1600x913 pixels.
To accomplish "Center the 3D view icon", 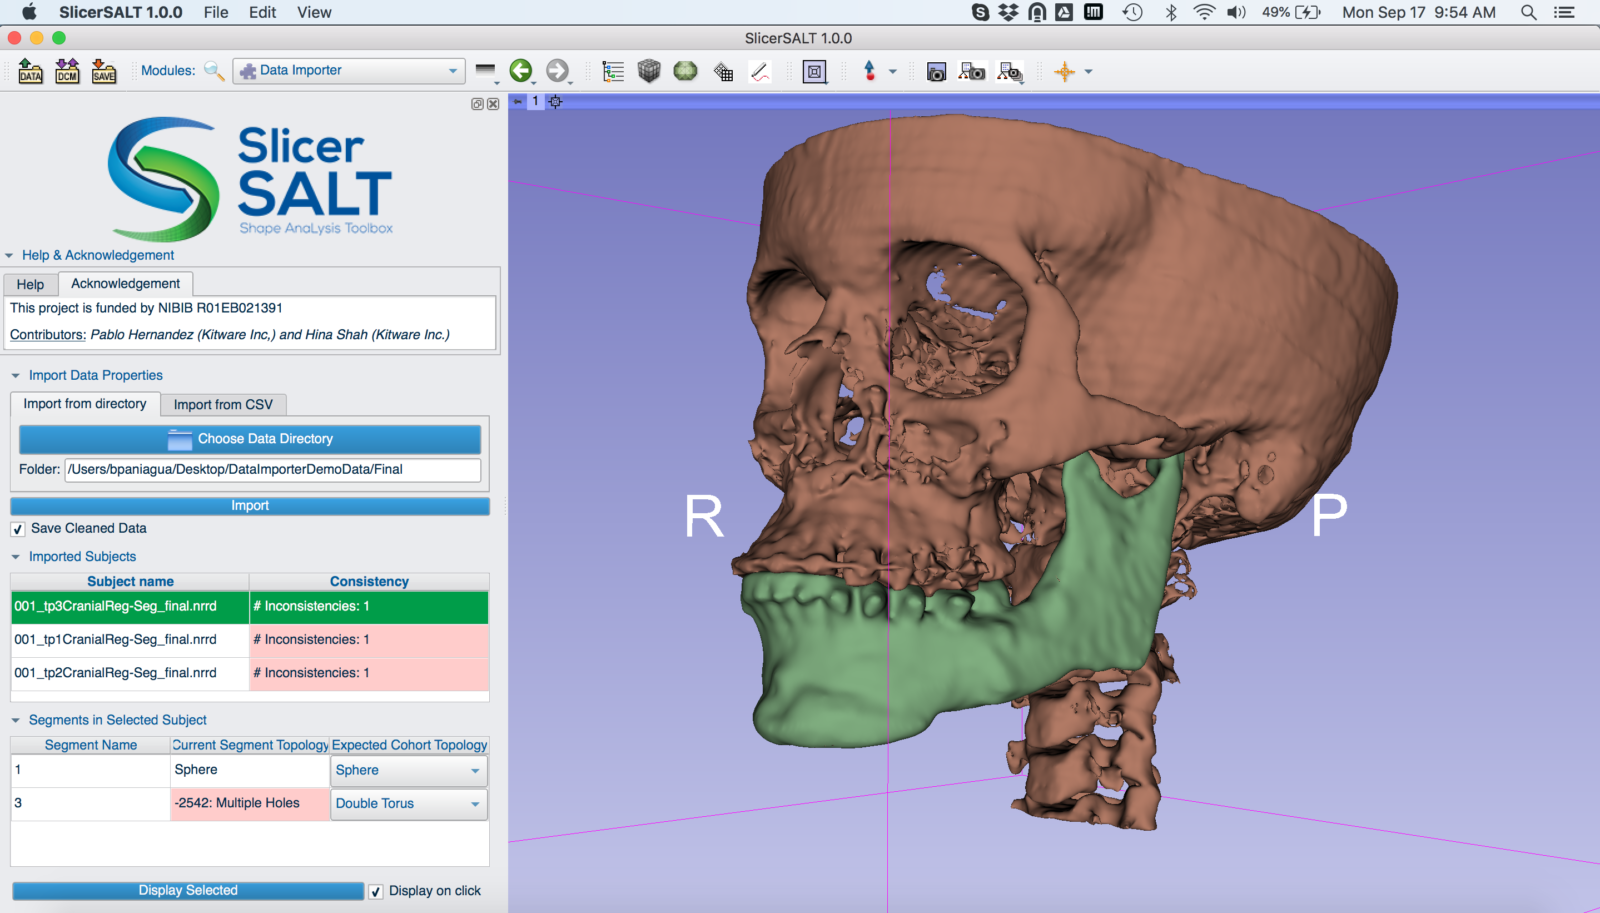I will click(x=555, y=101).
